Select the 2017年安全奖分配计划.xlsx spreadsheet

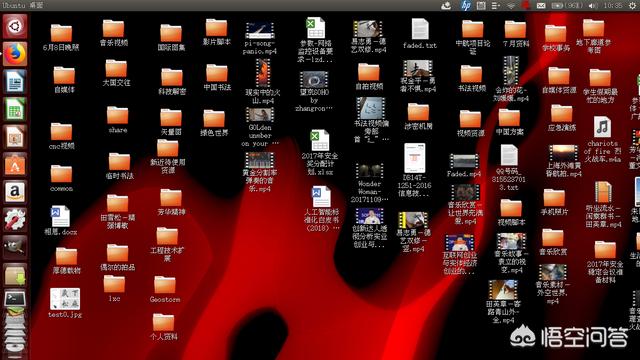pyautogui.click(x=320, y=153)
